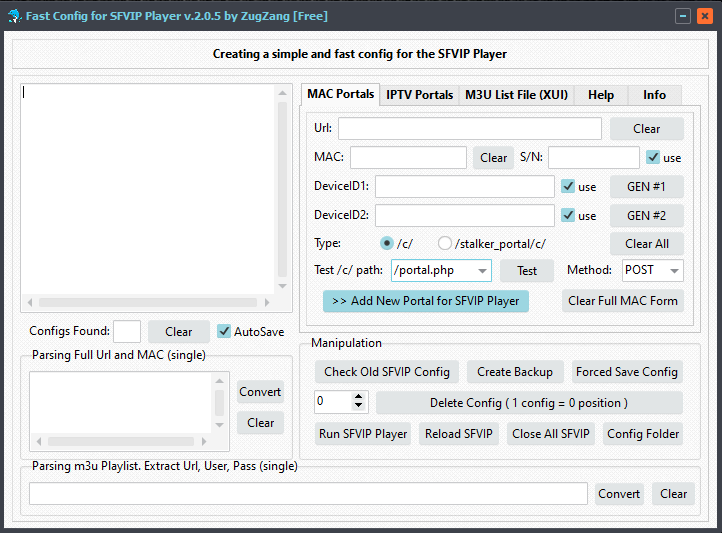
Task: Decrease the config position spinner
Action: [x=358, y=406]
